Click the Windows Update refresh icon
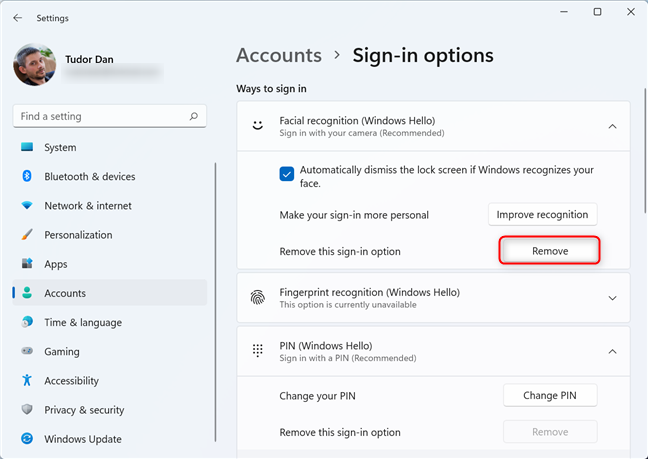 (27, 439)
